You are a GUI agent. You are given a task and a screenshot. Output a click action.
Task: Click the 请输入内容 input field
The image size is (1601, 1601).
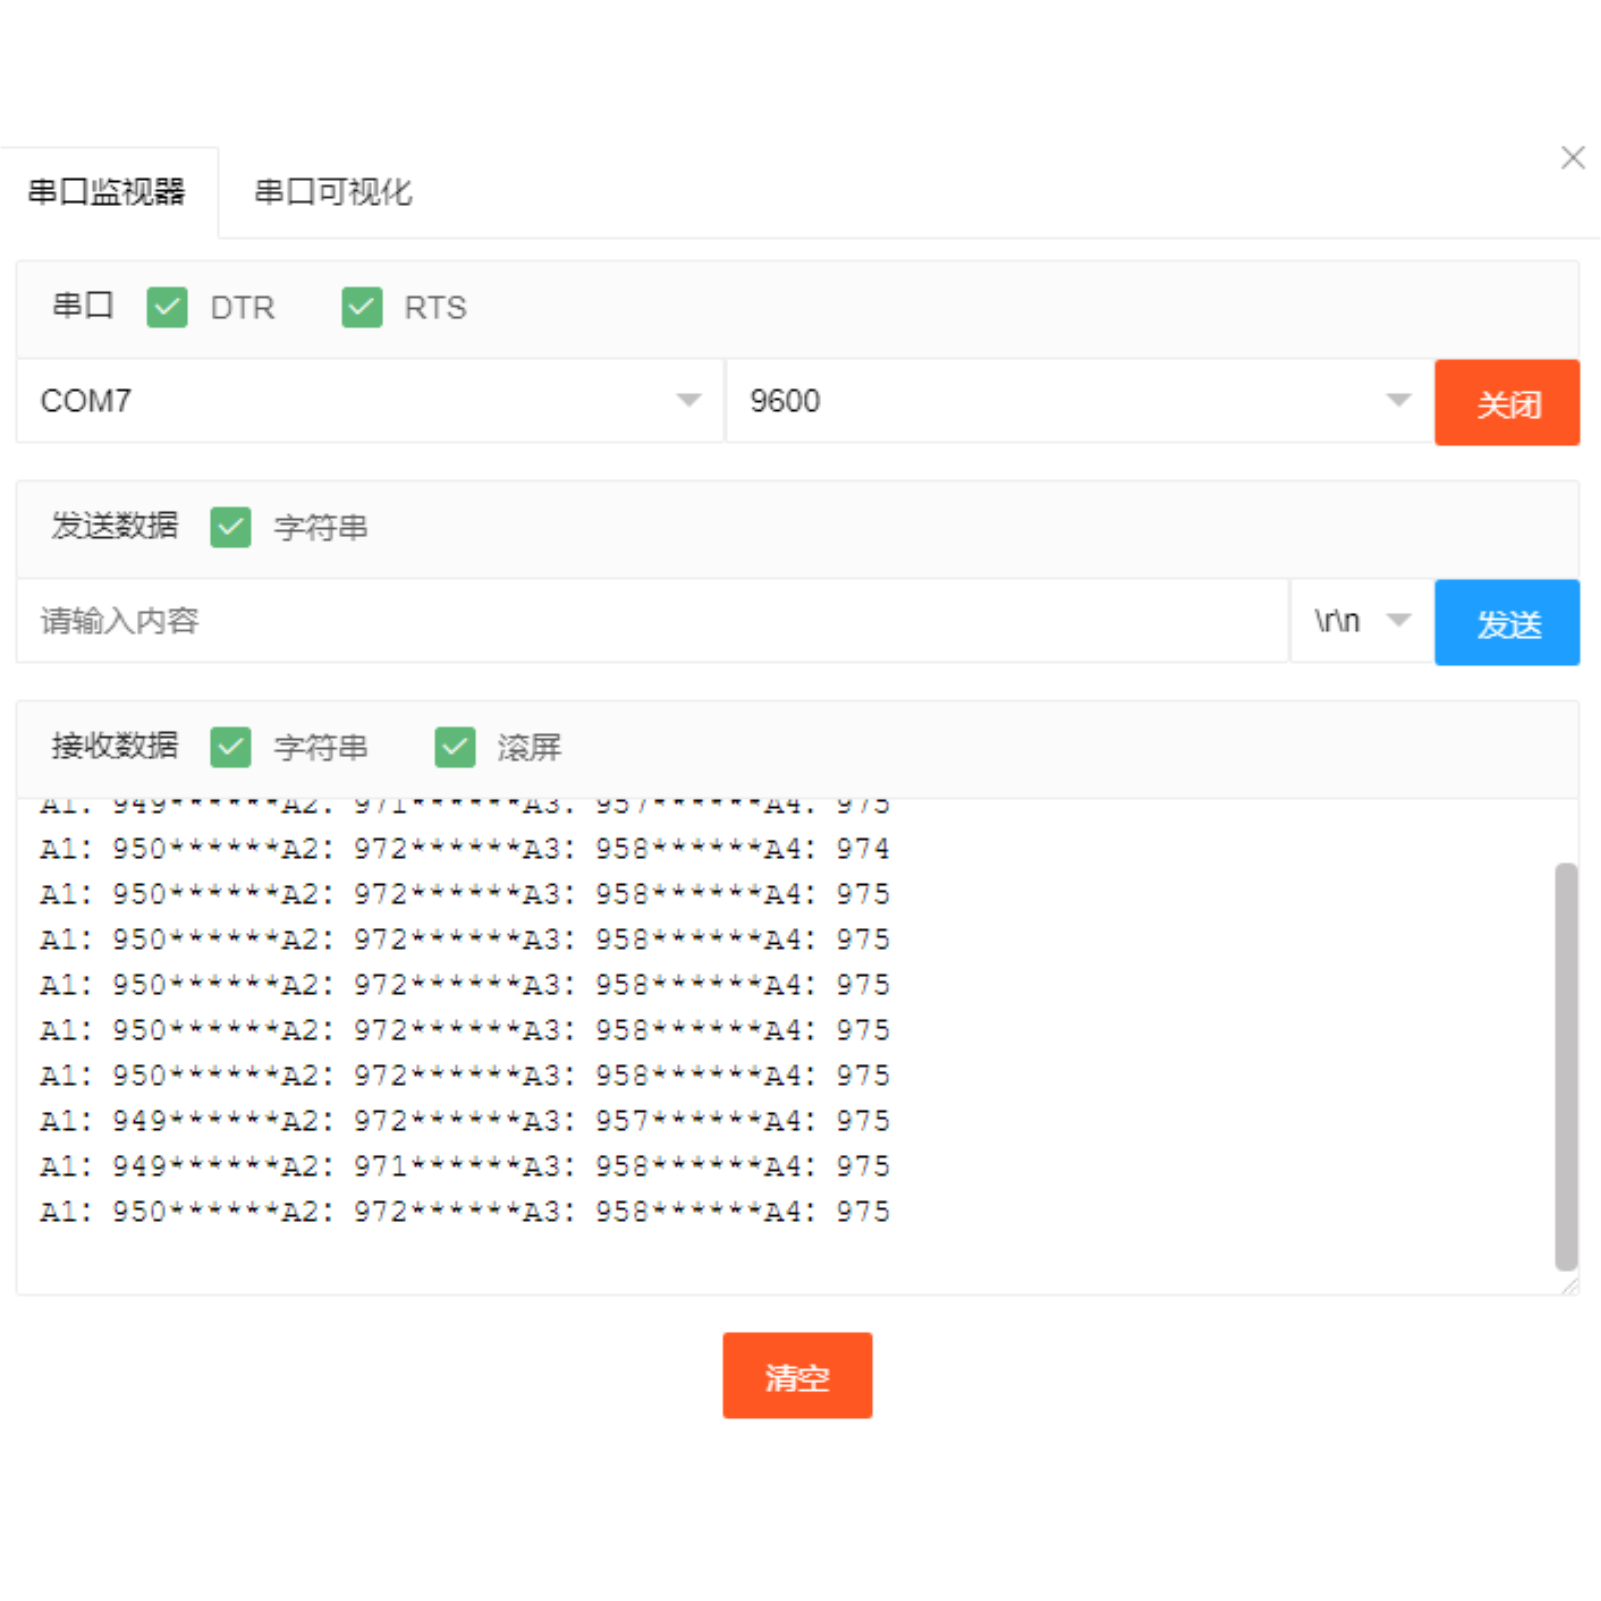point(650,620)
